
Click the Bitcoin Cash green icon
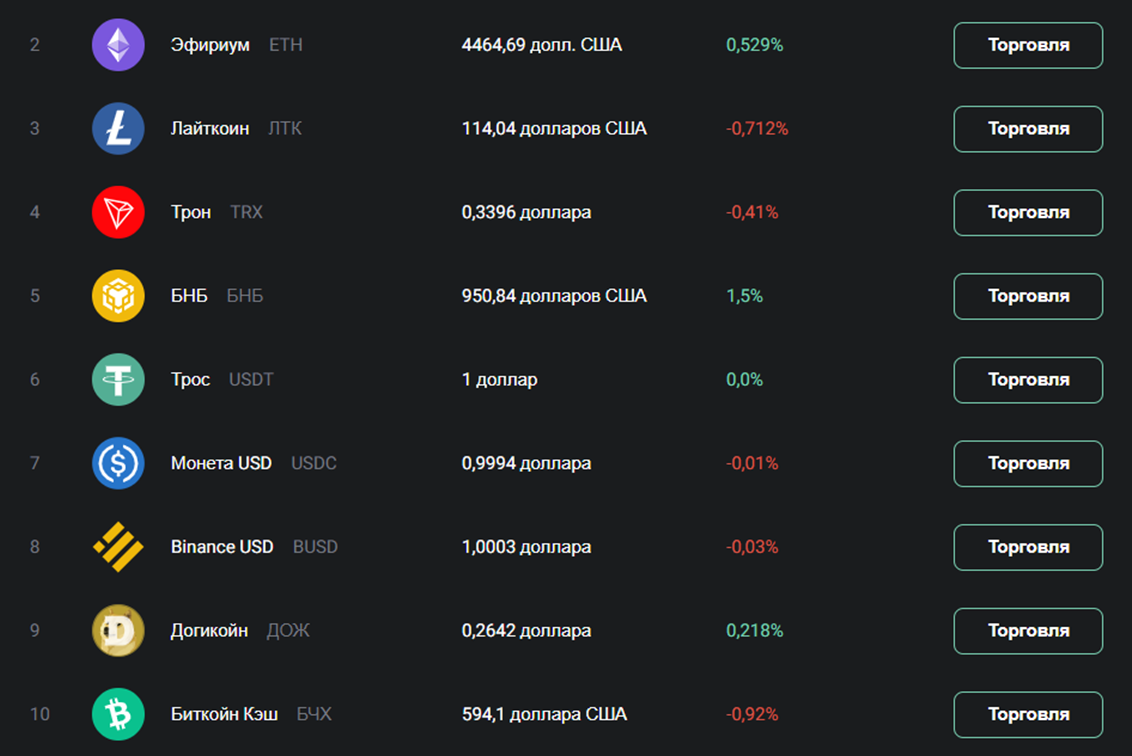118,714
